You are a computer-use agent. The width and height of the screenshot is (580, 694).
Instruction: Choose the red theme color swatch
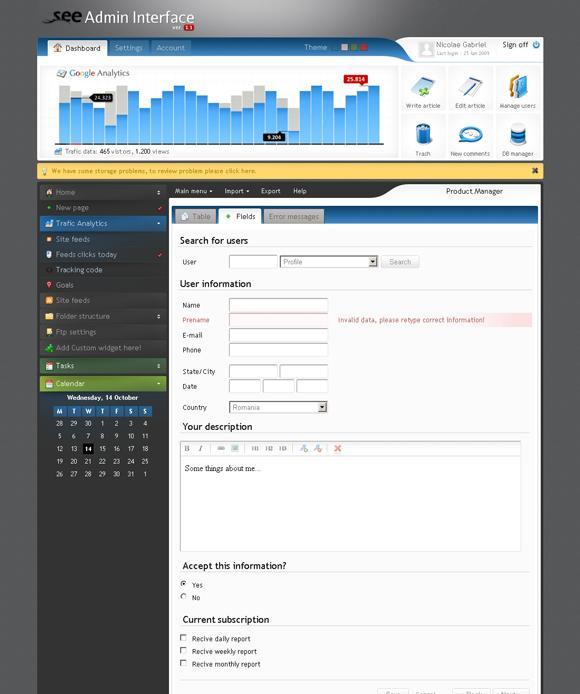click(x=364, y=47)
